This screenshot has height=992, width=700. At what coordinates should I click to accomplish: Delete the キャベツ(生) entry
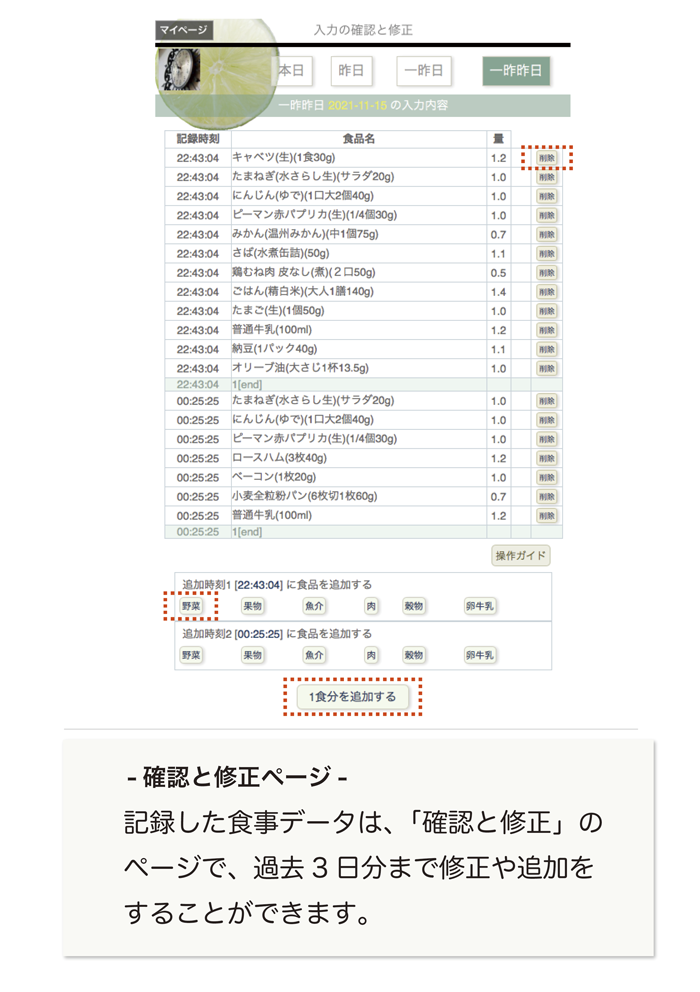546,158
